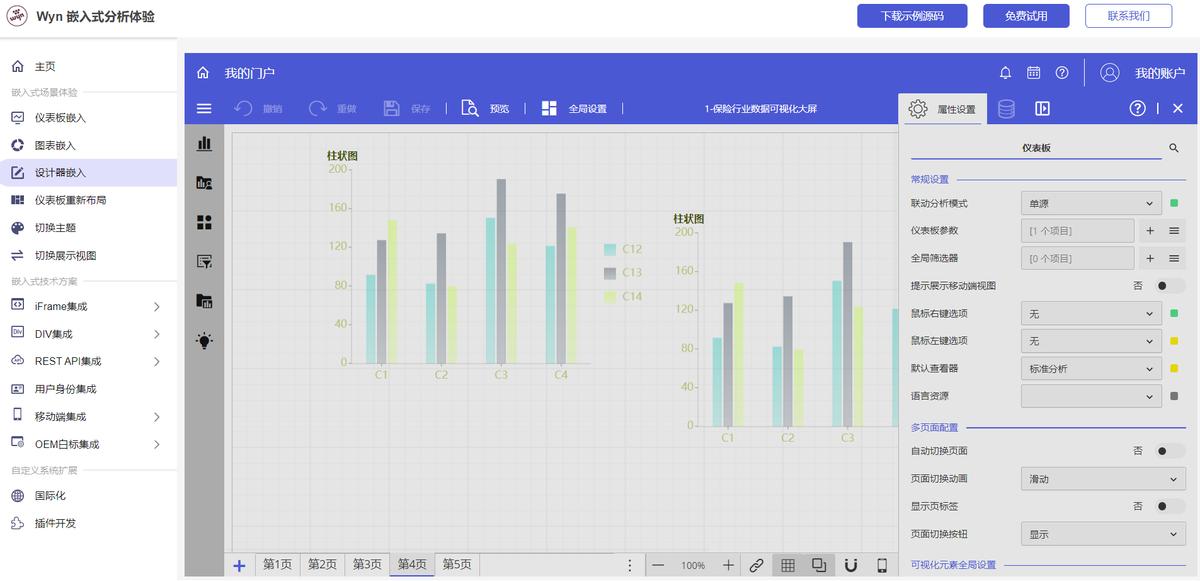
Task: Switch to the 第2页 page tab
Action: (321, 564)
